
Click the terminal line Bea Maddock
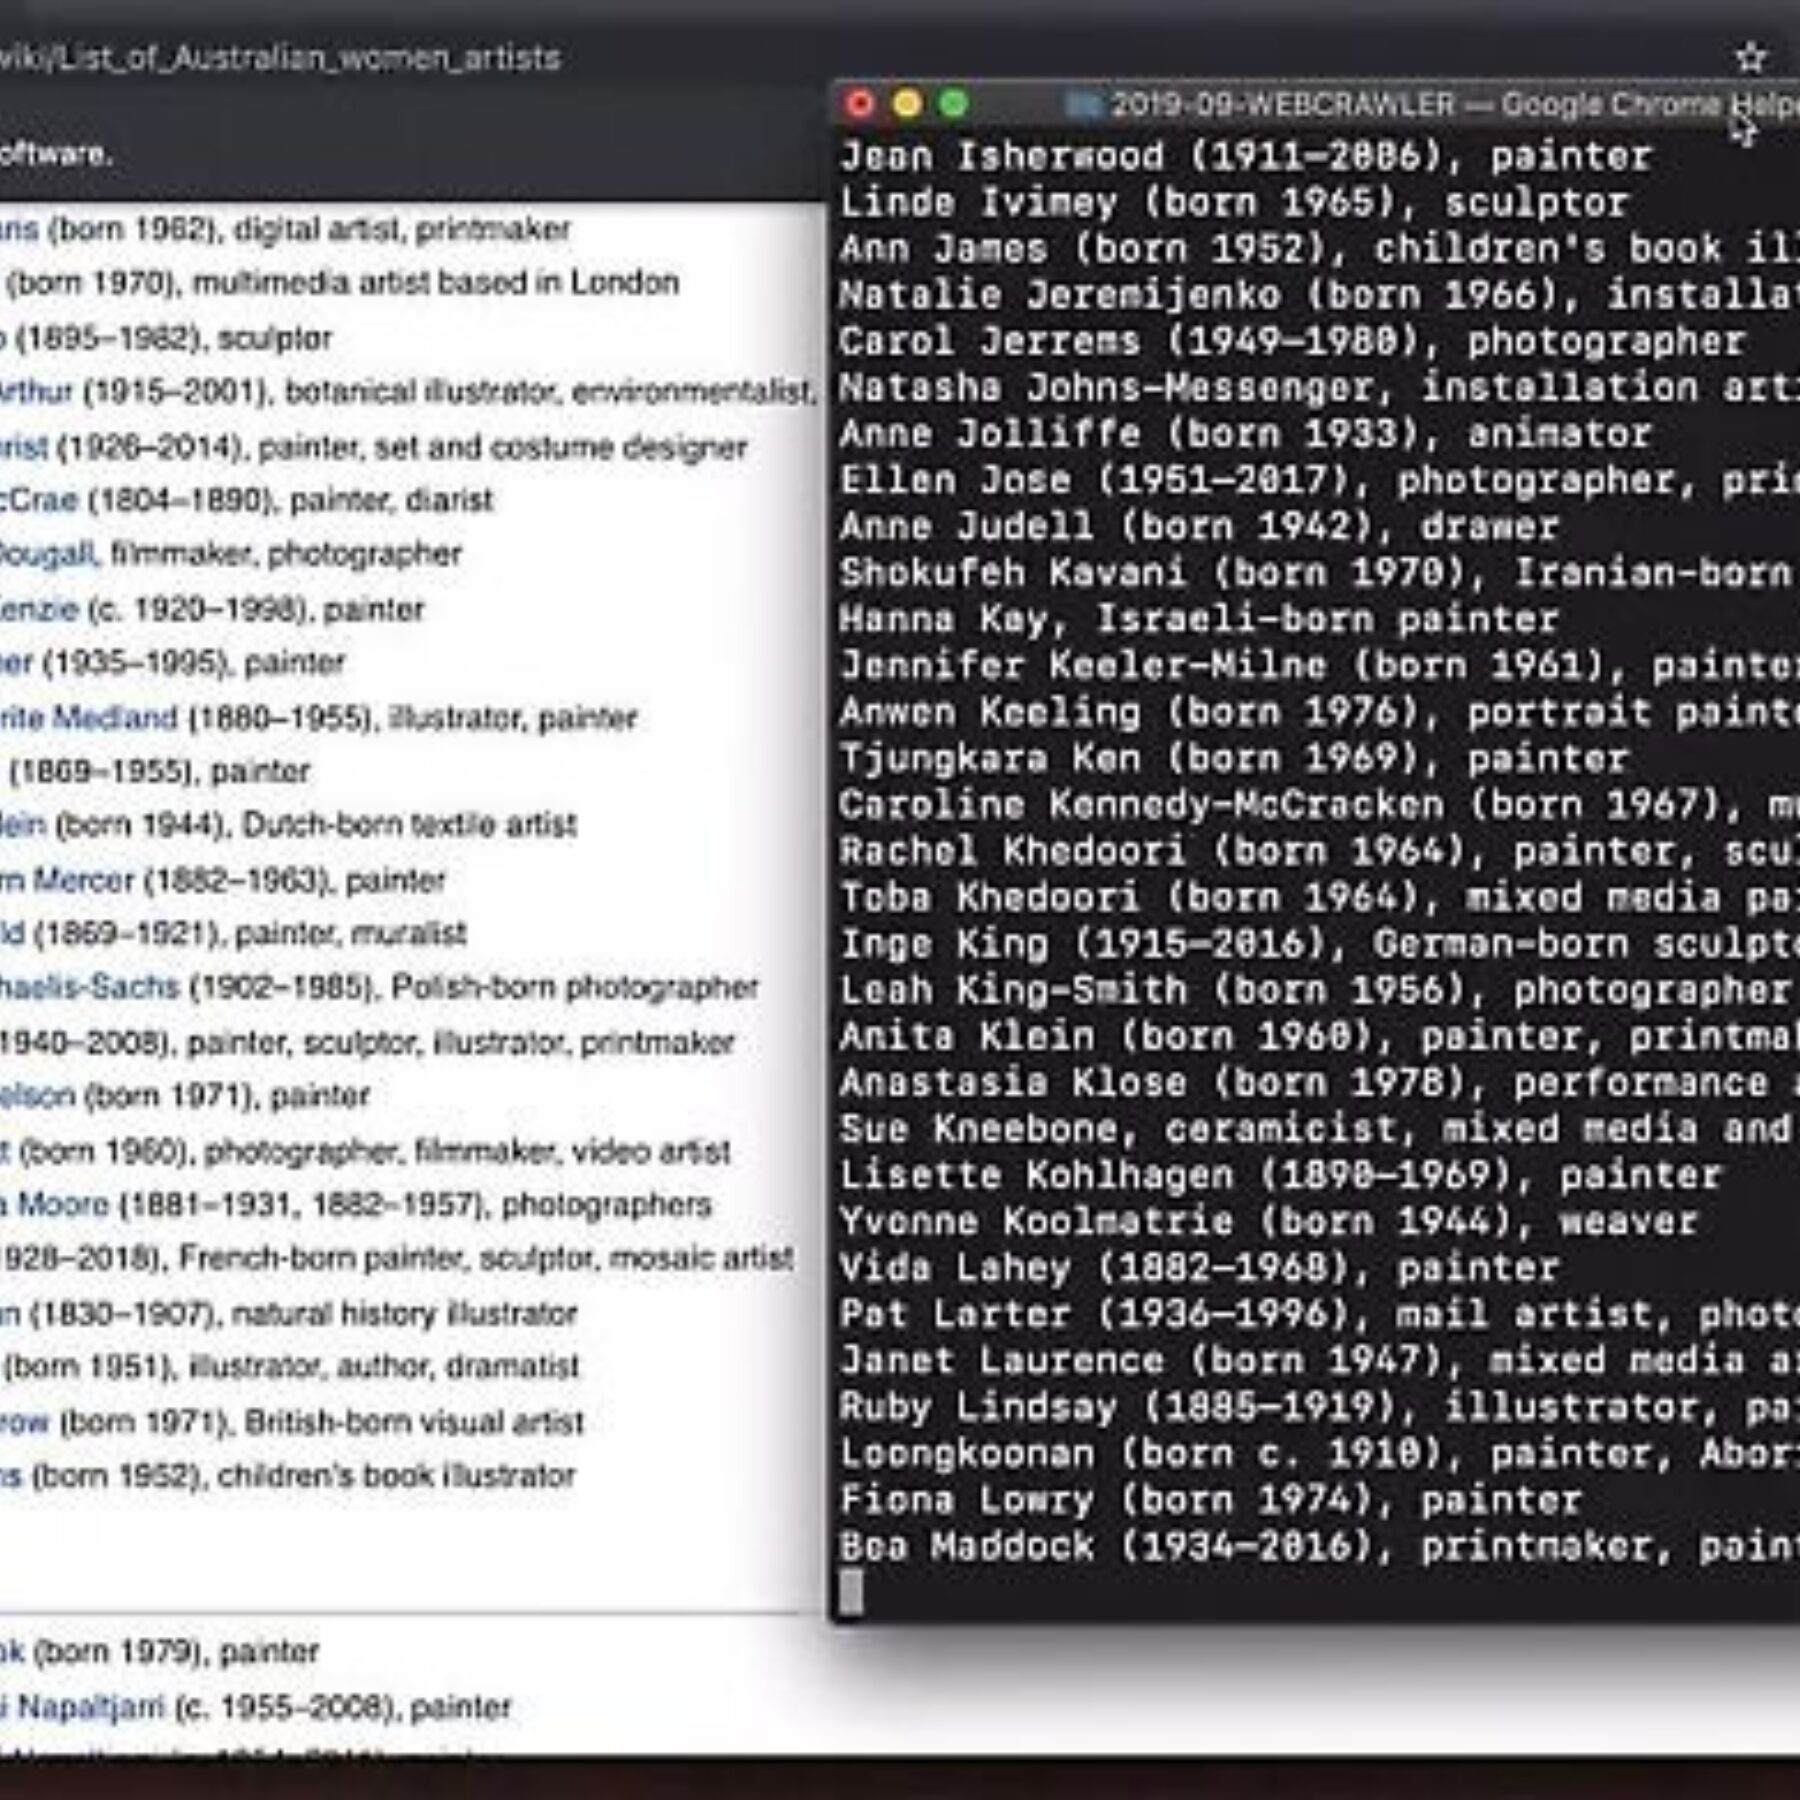tap(1319, 1546)
